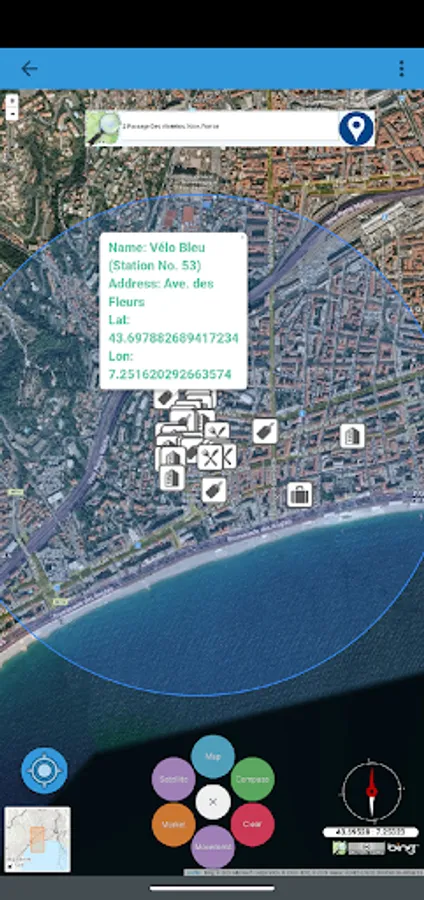
Task: Click the Ave. des Fleurs address text
Action: click(x=161, y=293)
